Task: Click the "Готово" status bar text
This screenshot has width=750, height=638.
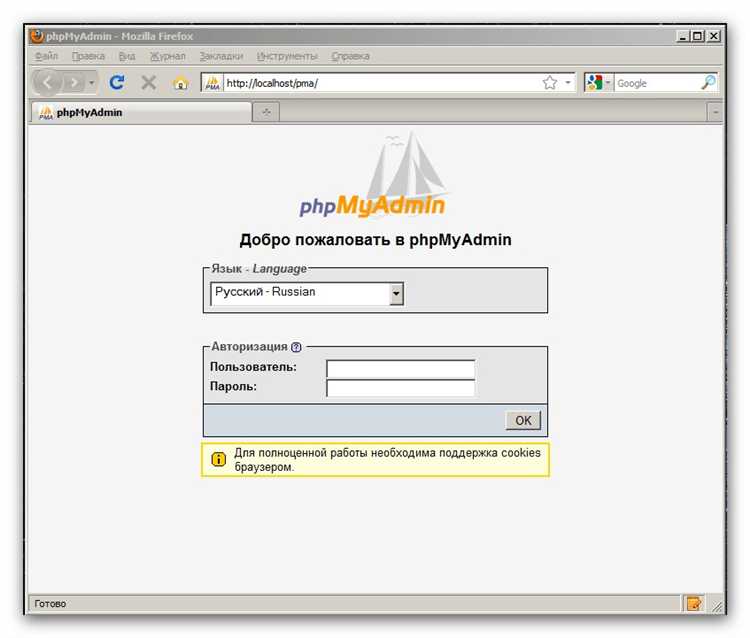Action: (50, 604)
